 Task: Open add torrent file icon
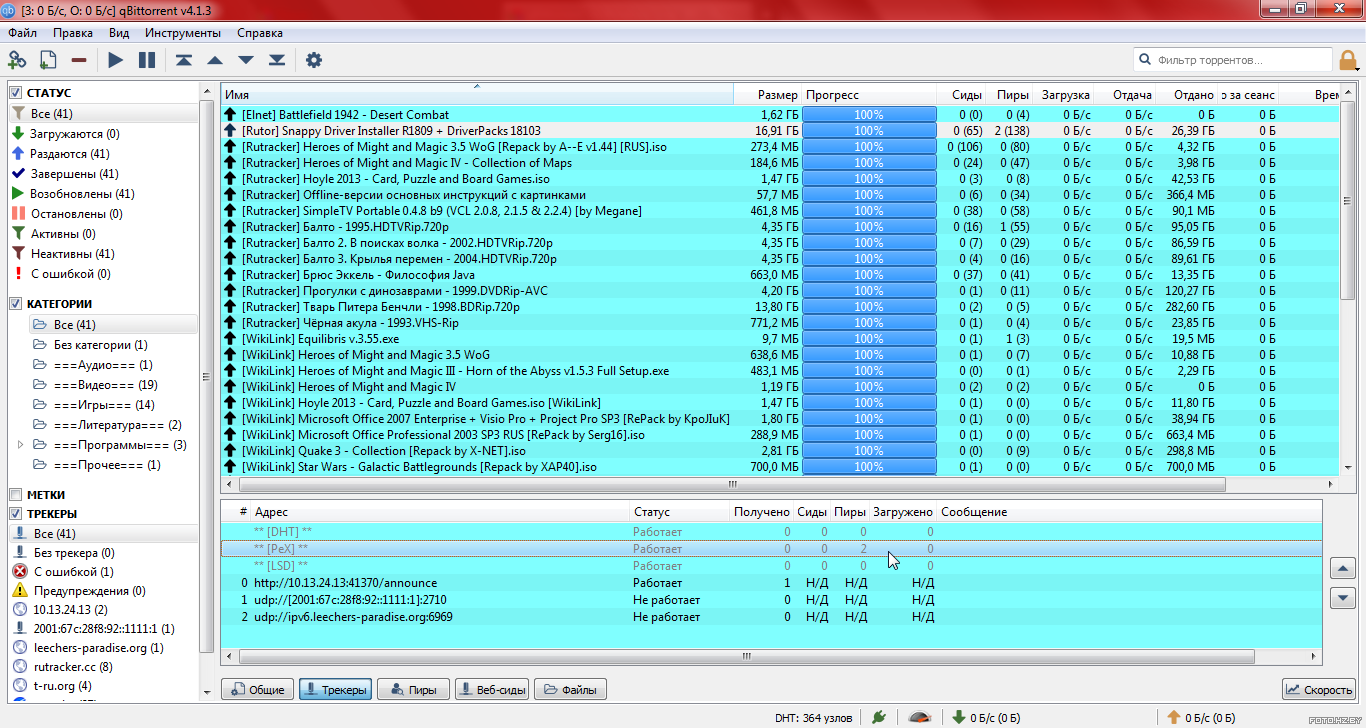[48, 60]
